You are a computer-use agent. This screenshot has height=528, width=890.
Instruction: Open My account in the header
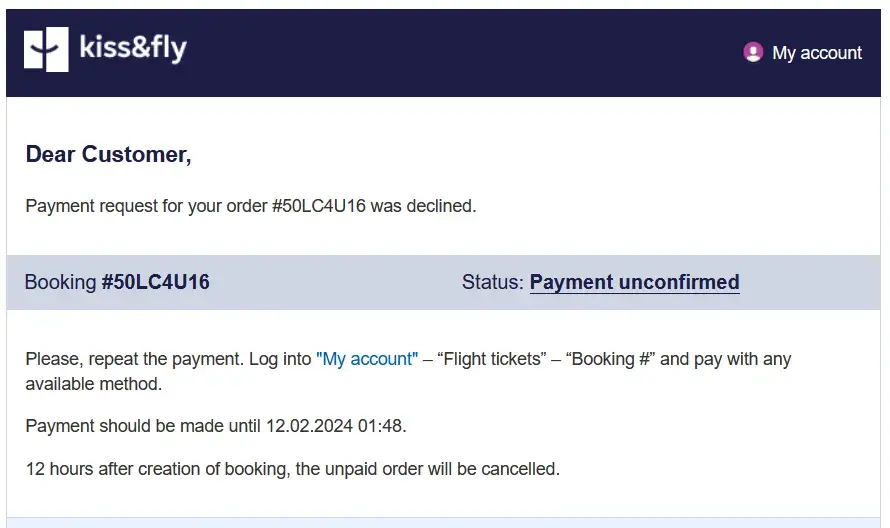[x=816, y=53]
